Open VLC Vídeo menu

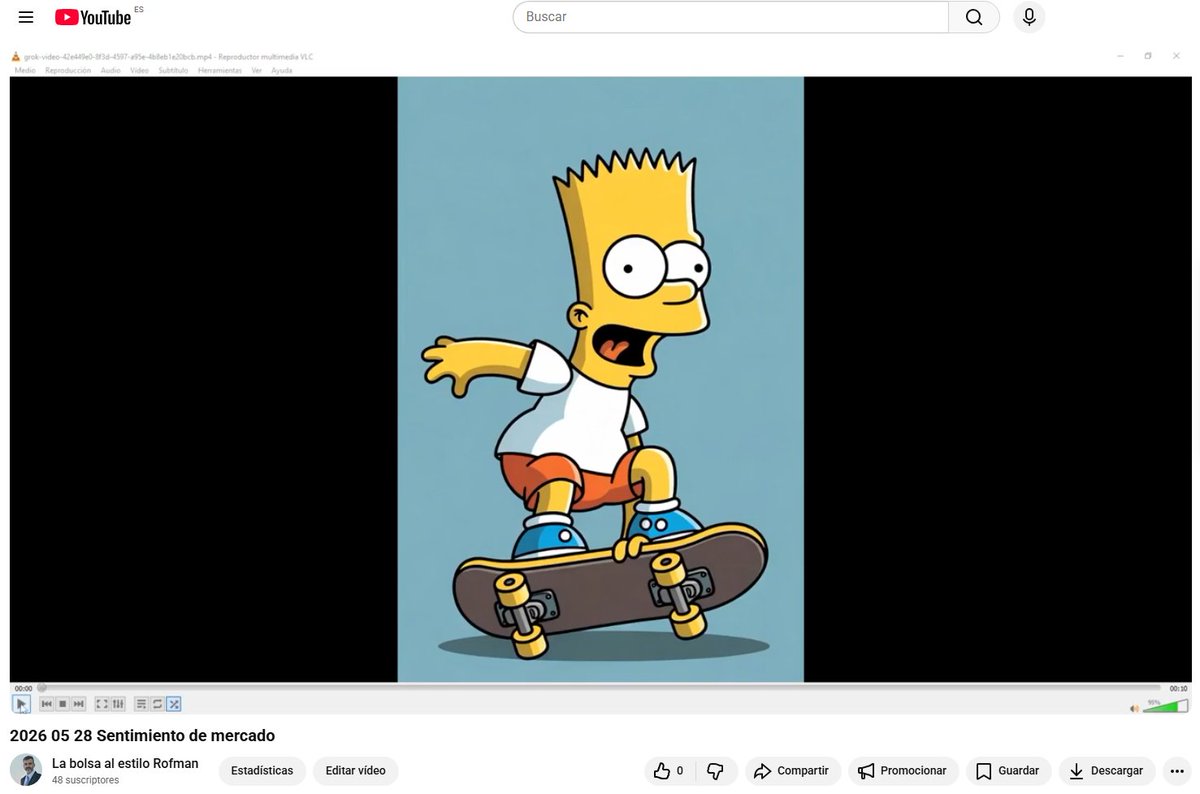(x=140, y=70)
